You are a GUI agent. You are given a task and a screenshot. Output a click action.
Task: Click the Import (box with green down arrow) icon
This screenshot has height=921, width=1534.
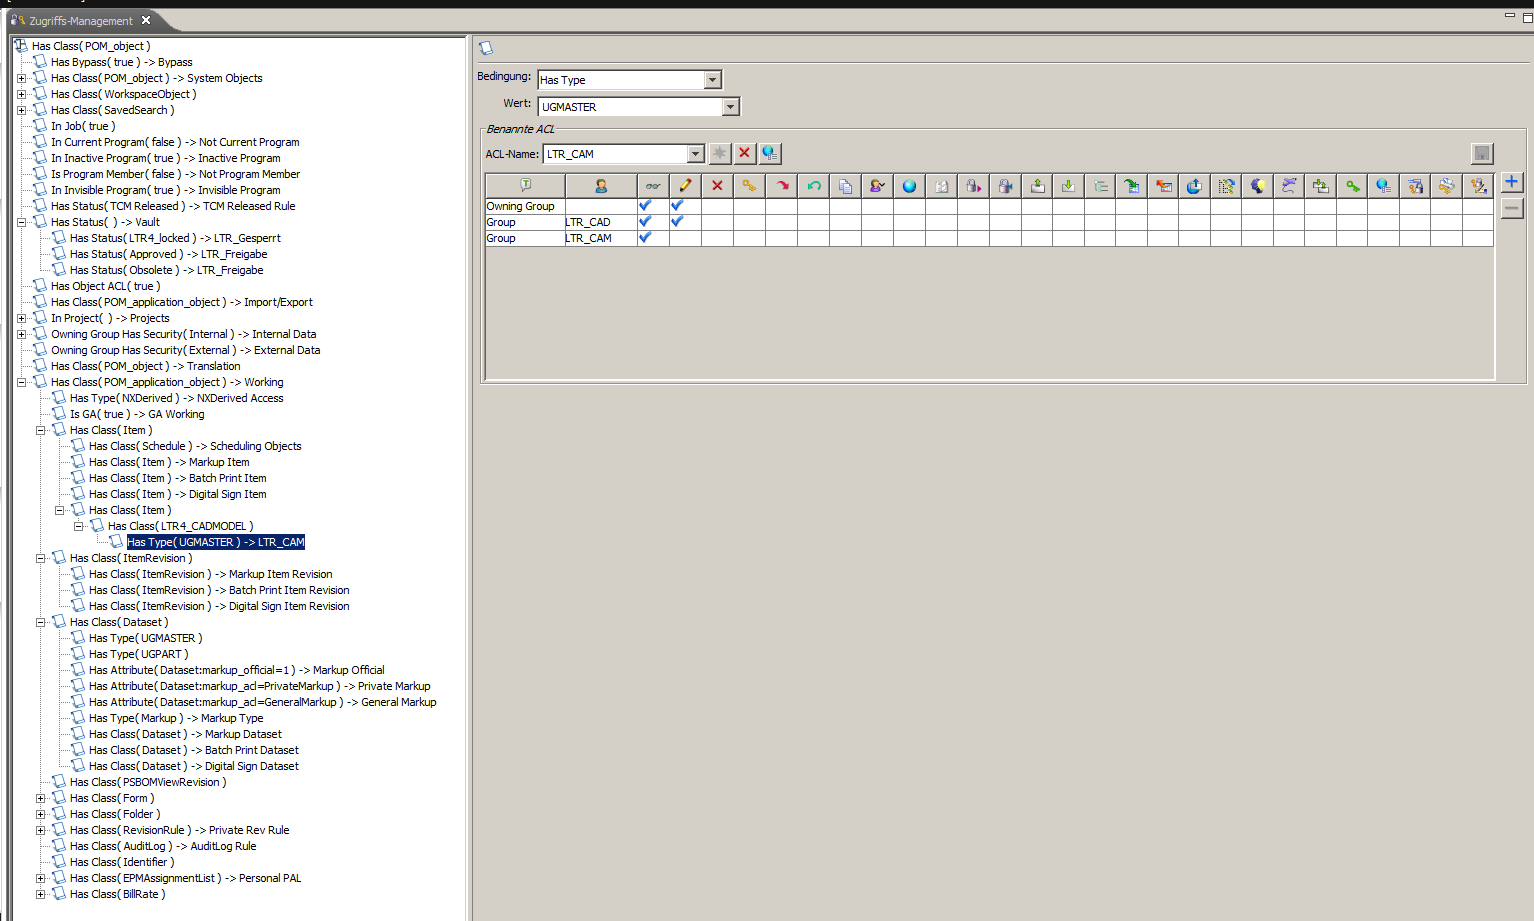click(x=1069, y=186)
